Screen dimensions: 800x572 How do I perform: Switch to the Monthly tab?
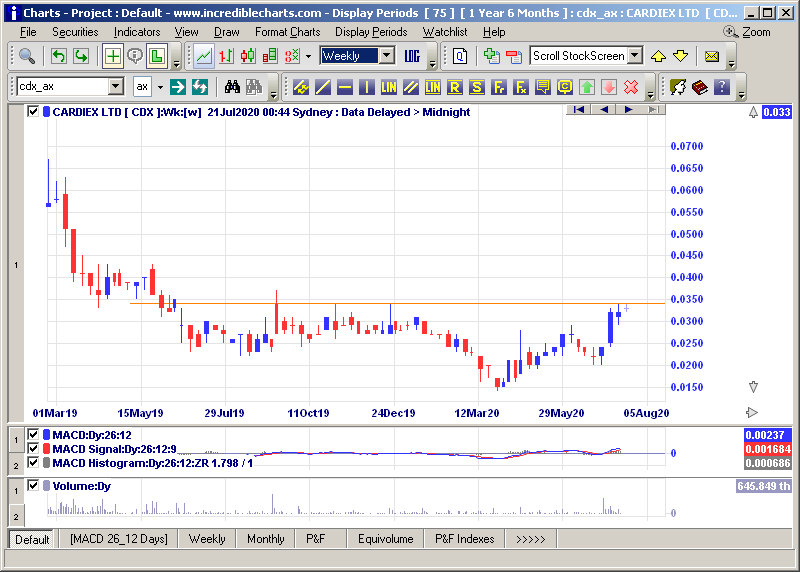[266, 539]
